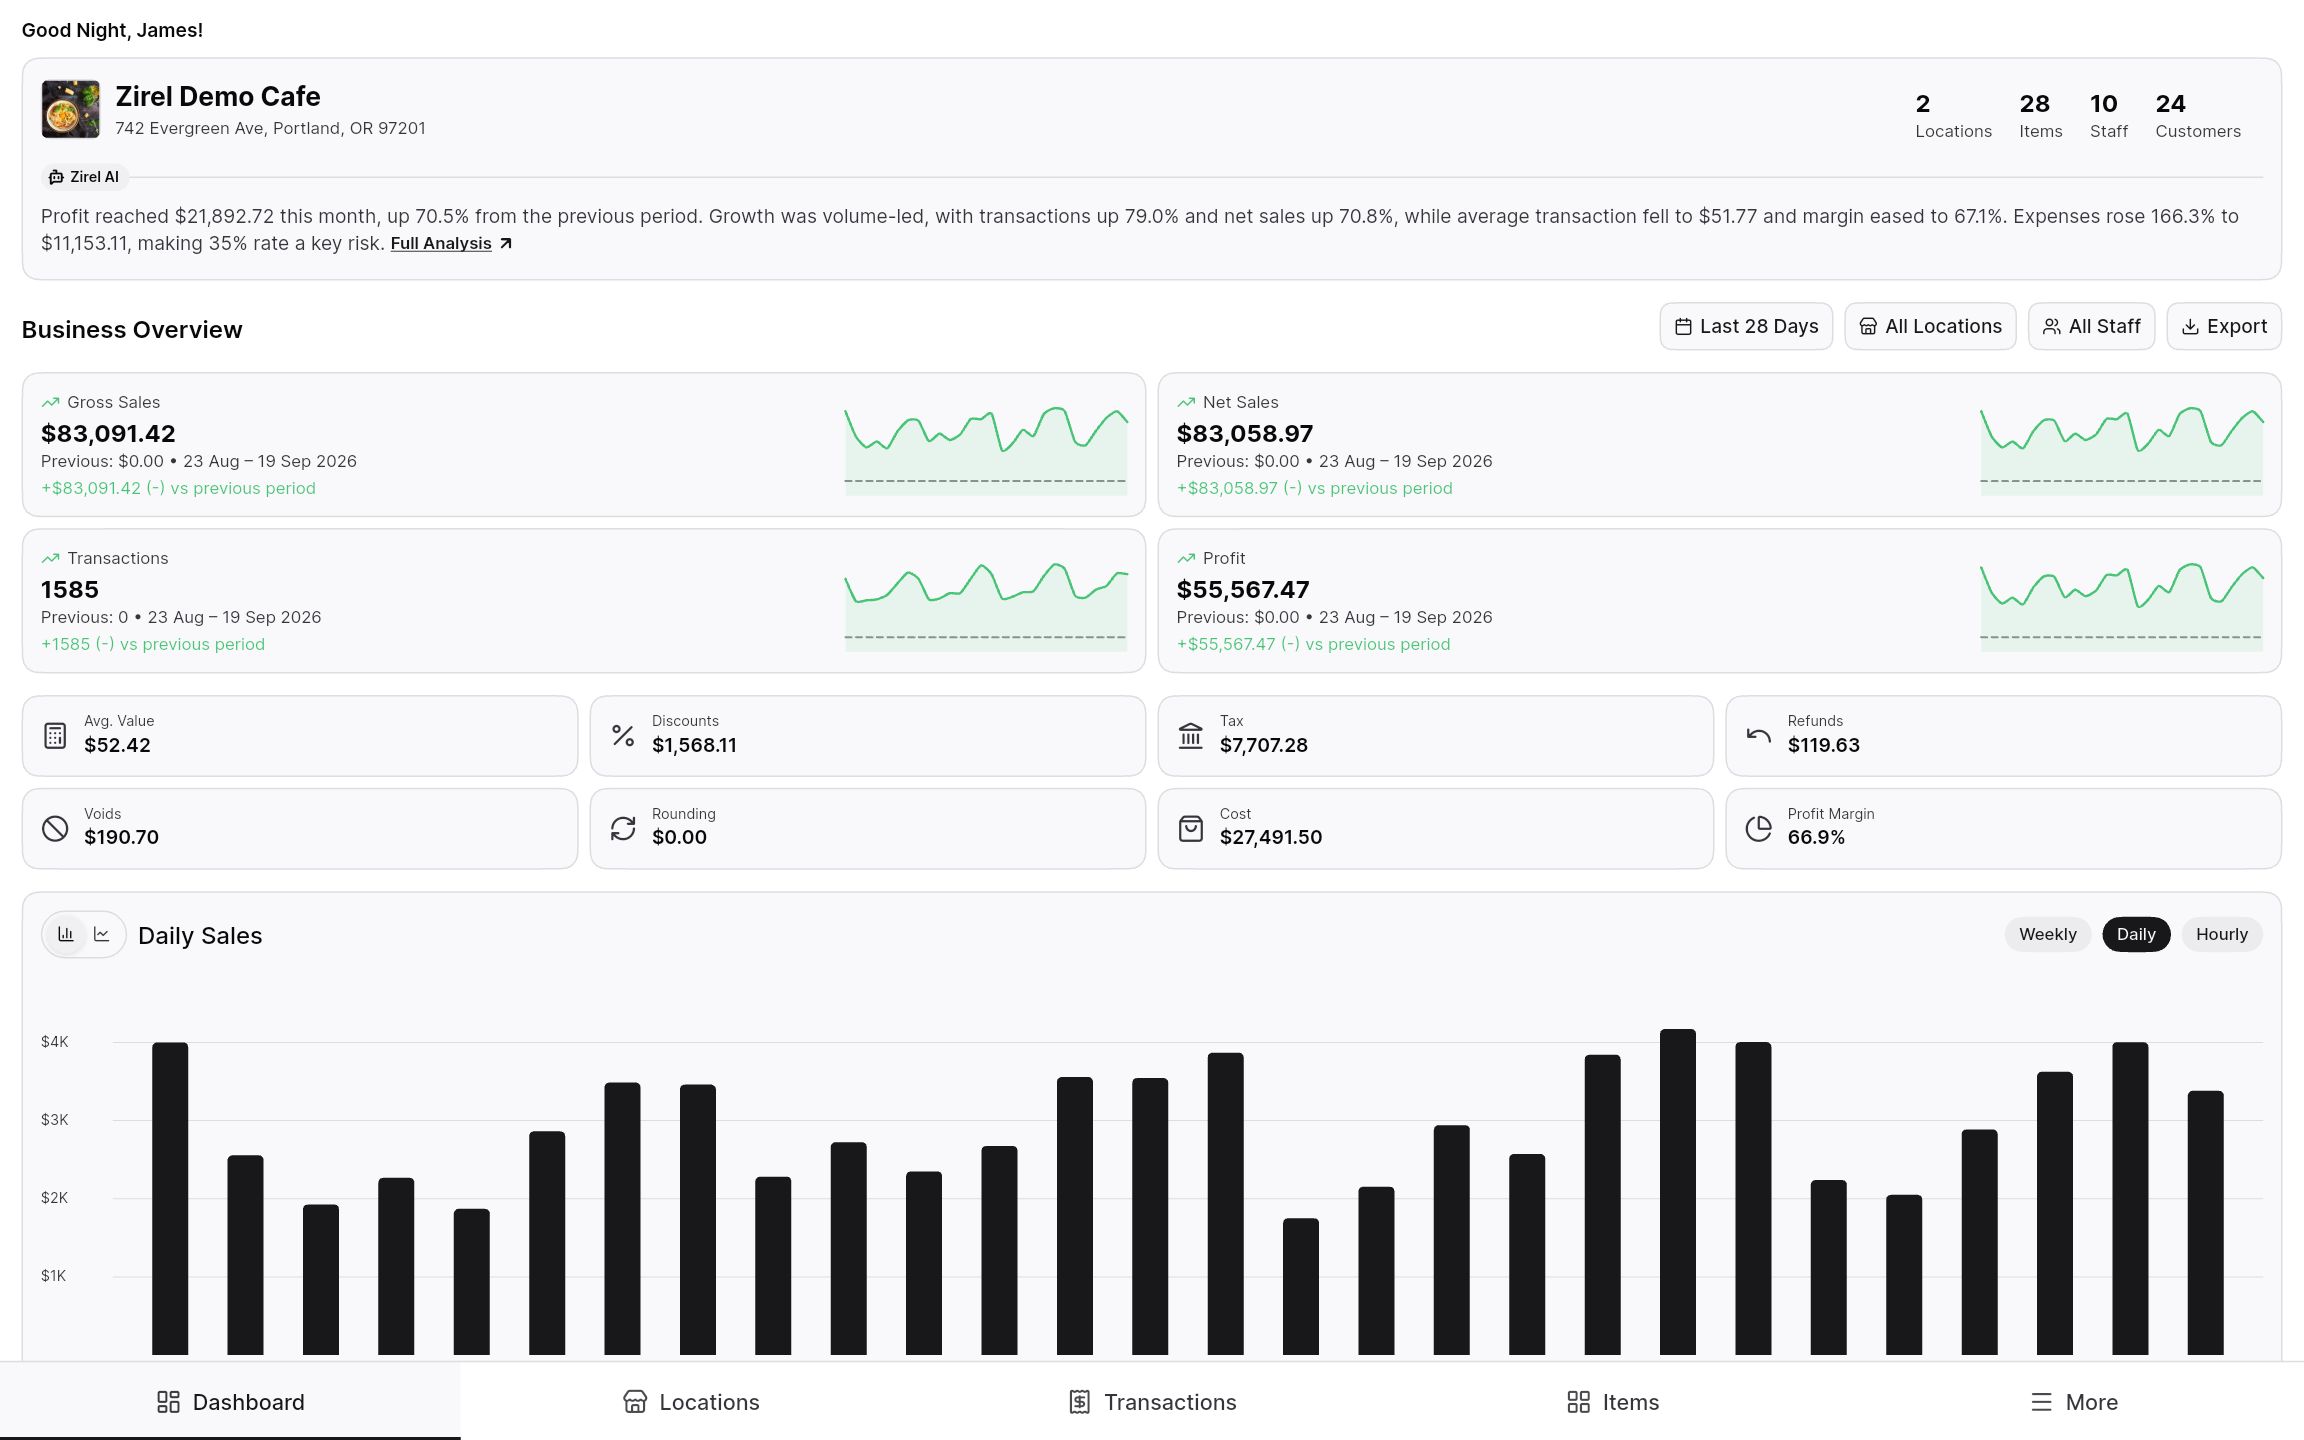Click the 2 Locations stat
Viewport: 2304px width, 1440px height.
1953,116
